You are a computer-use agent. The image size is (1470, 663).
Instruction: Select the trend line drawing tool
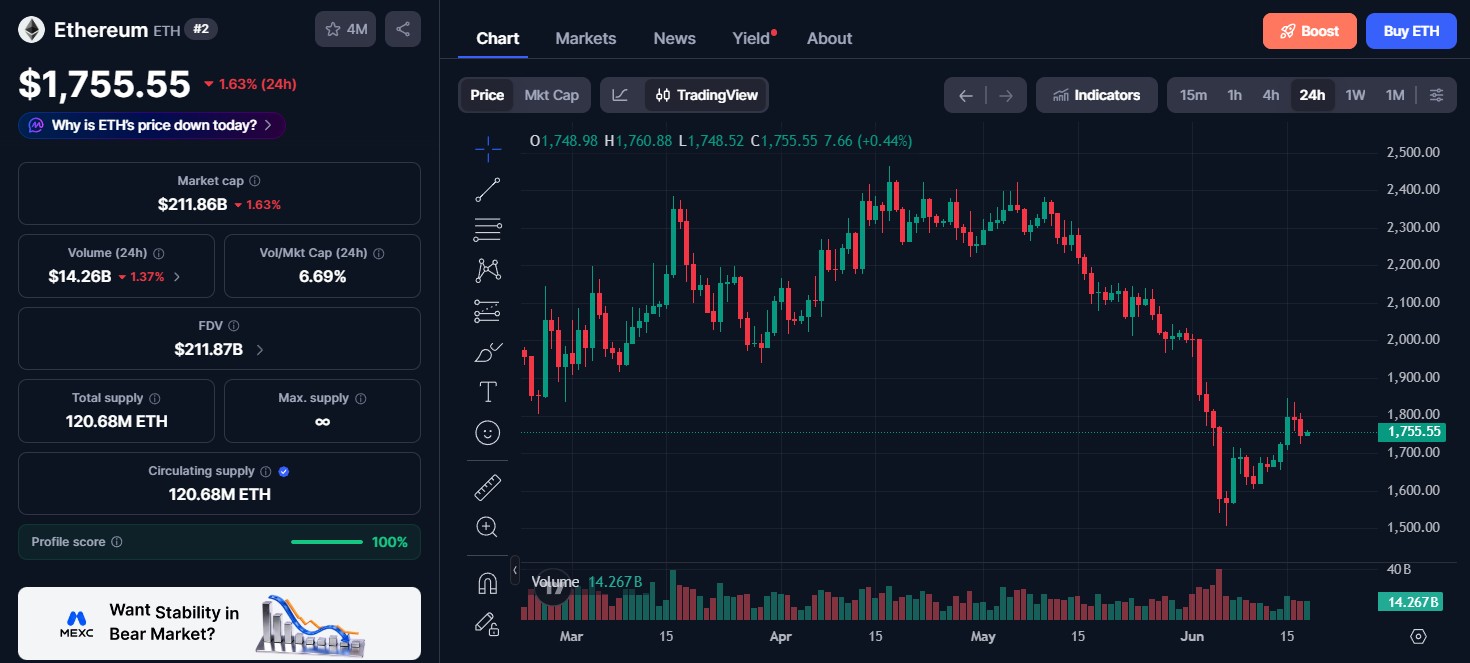488,190
